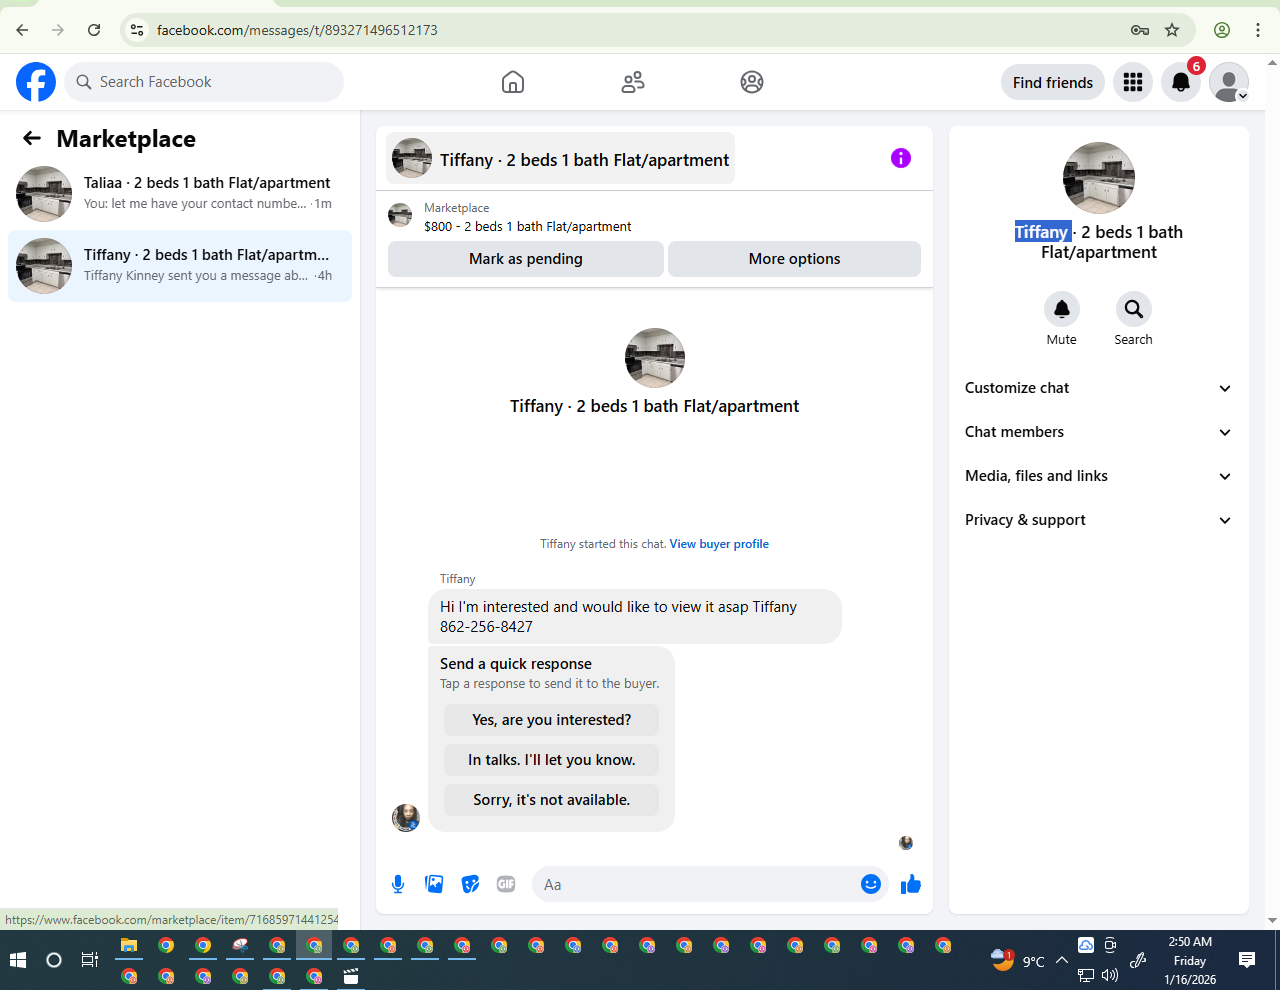
Task: Click Mark as pending button
Action: click(x=526, y=259)
